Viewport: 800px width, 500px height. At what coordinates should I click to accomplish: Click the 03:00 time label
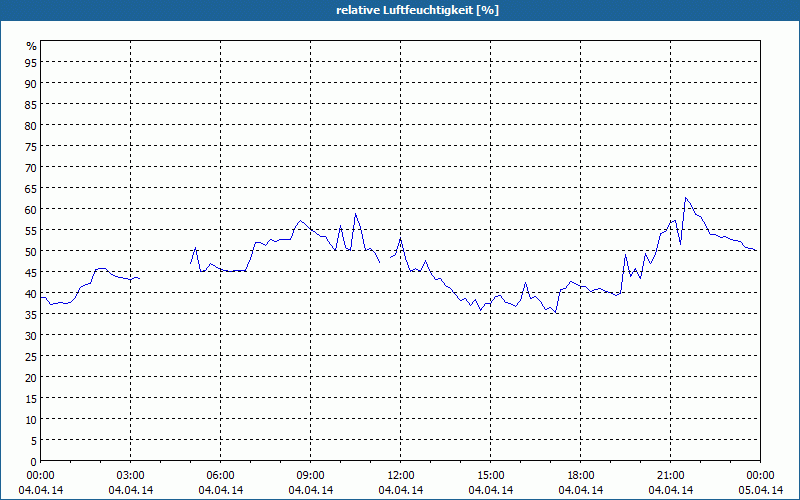coord(131,476)
